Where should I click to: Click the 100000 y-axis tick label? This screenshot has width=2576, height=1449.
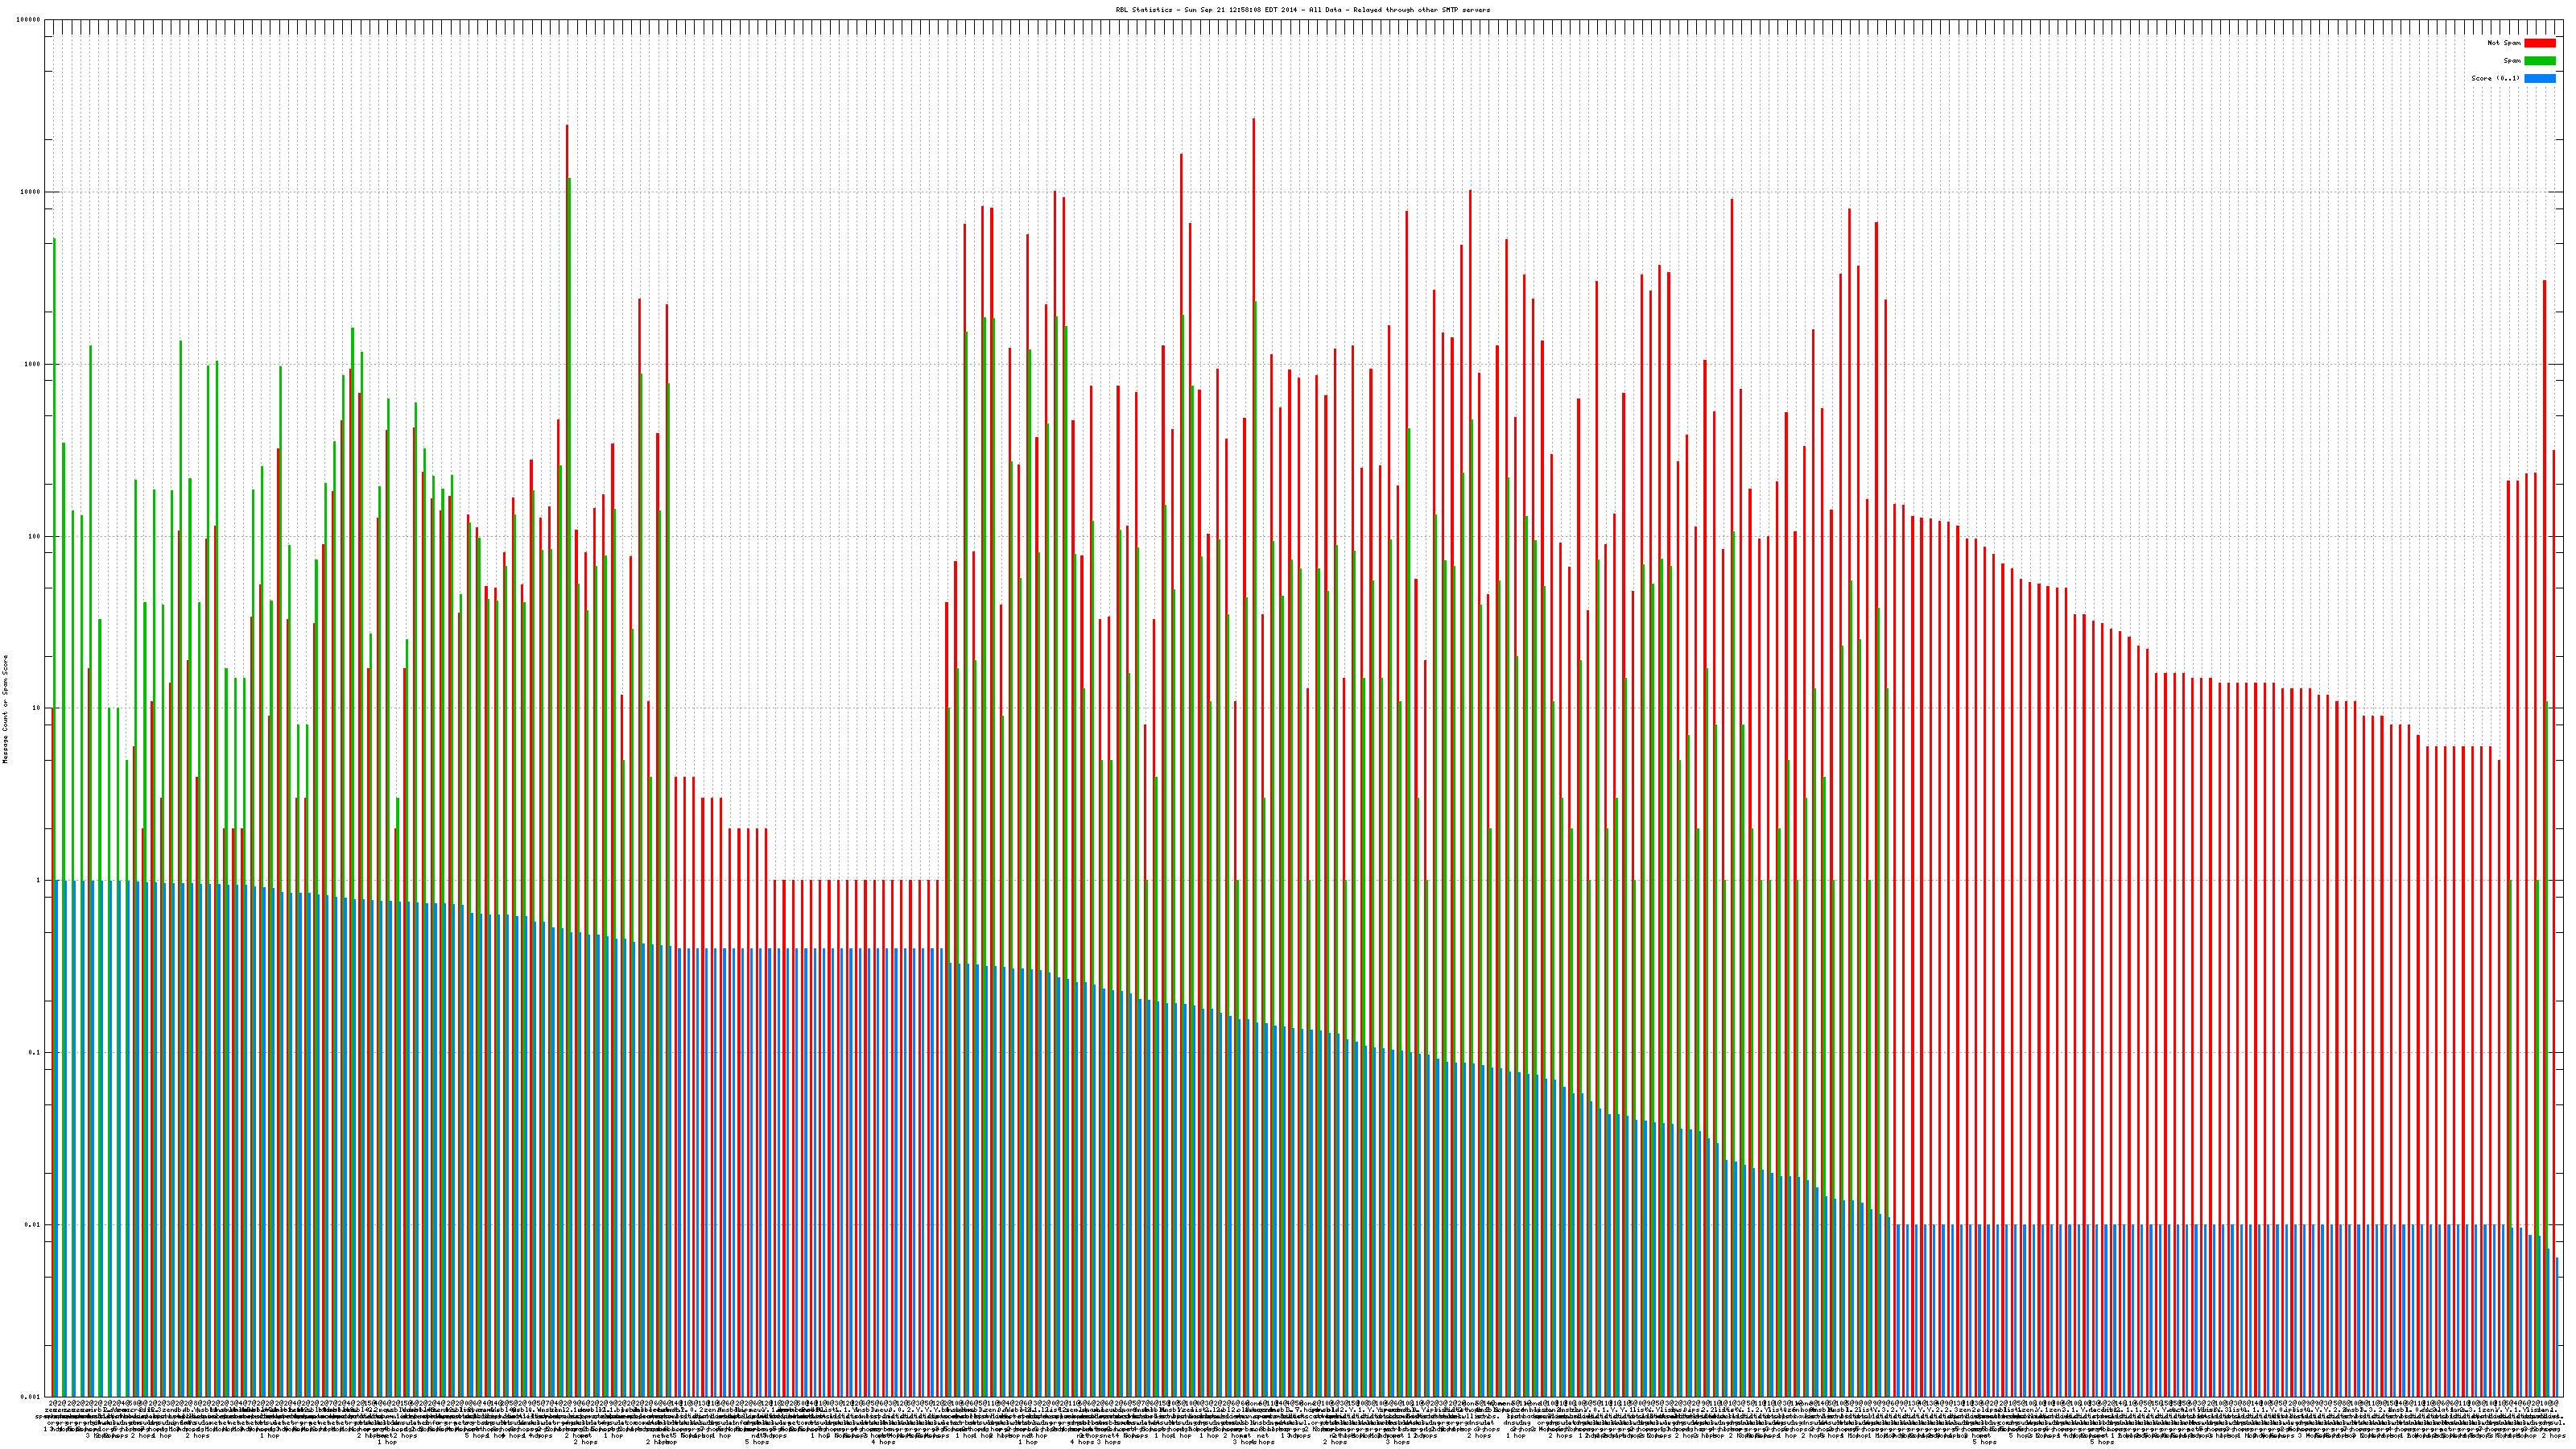29,20
